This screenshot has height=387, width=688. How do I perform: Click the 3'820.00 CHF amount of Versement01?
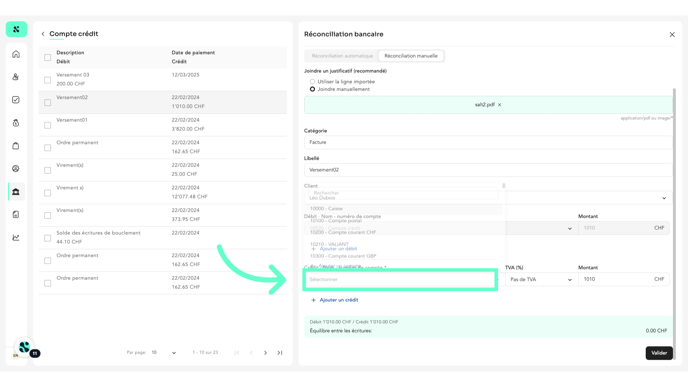pyautogui.click(x=188, y=129)
